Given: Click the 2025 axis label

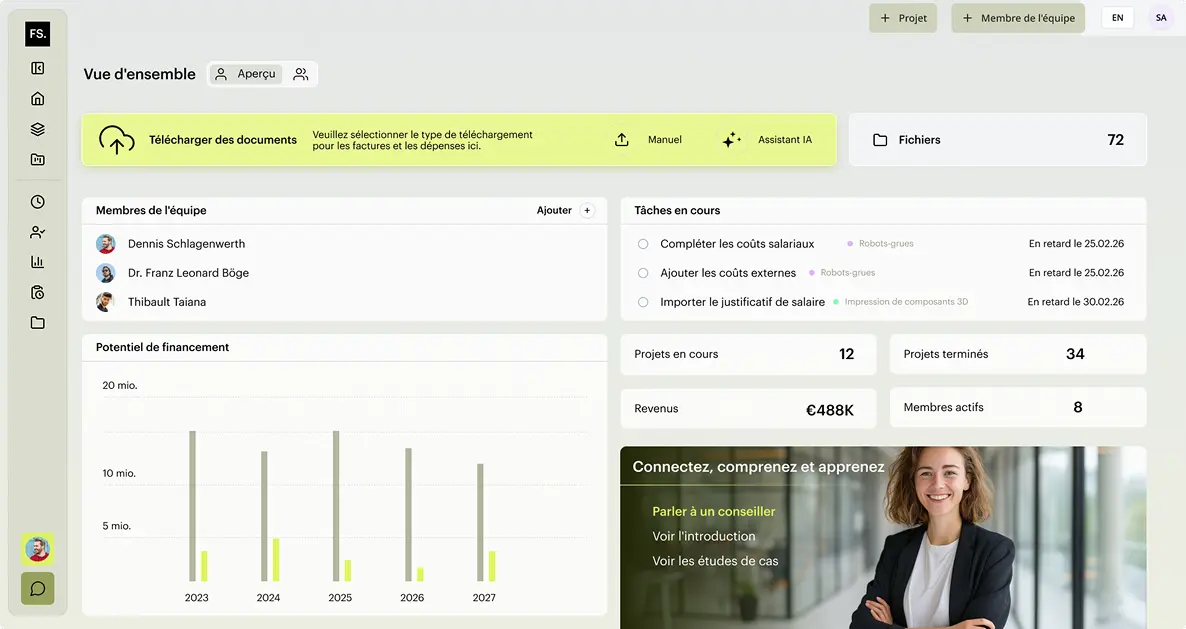Looking at the screenshot, I should (340, 597).
